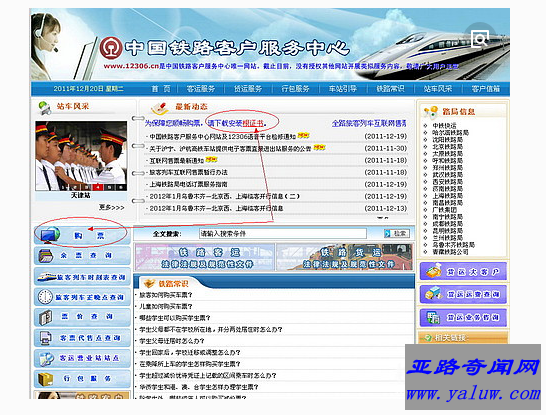This screenshot has width=546, height=415.
Task: Open 旅客列车时刻表查询 timetable query
Action: point(82,277)
